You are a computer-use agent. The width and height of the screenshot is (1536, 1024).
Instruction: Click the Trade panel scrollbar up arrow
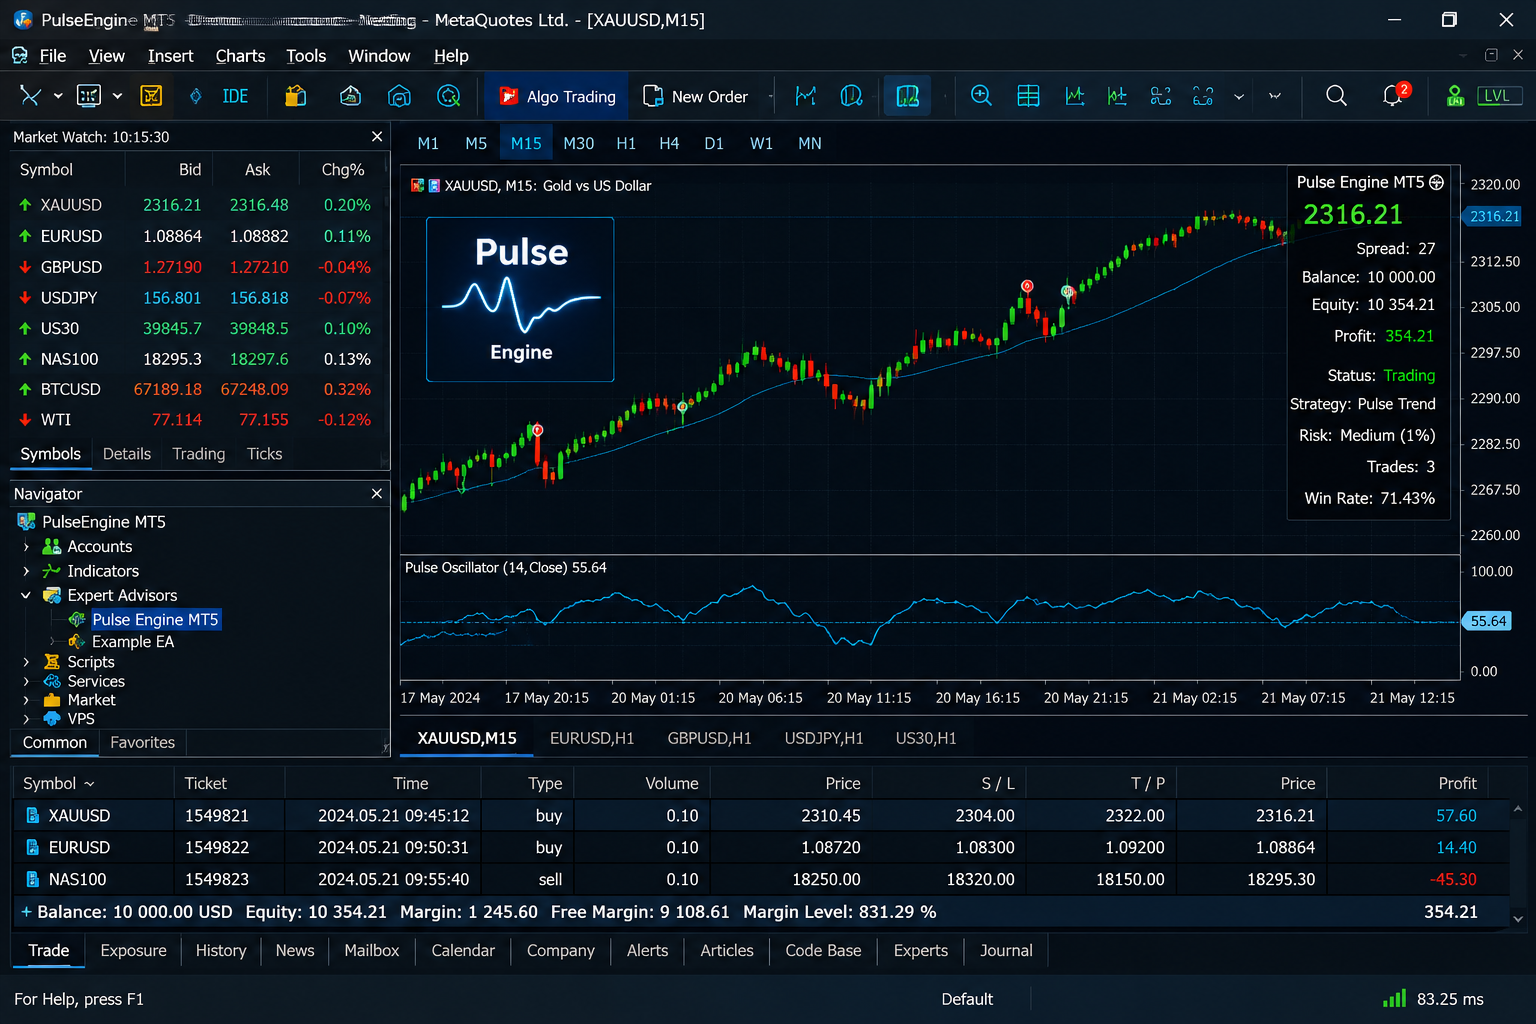pos(1518,809)
